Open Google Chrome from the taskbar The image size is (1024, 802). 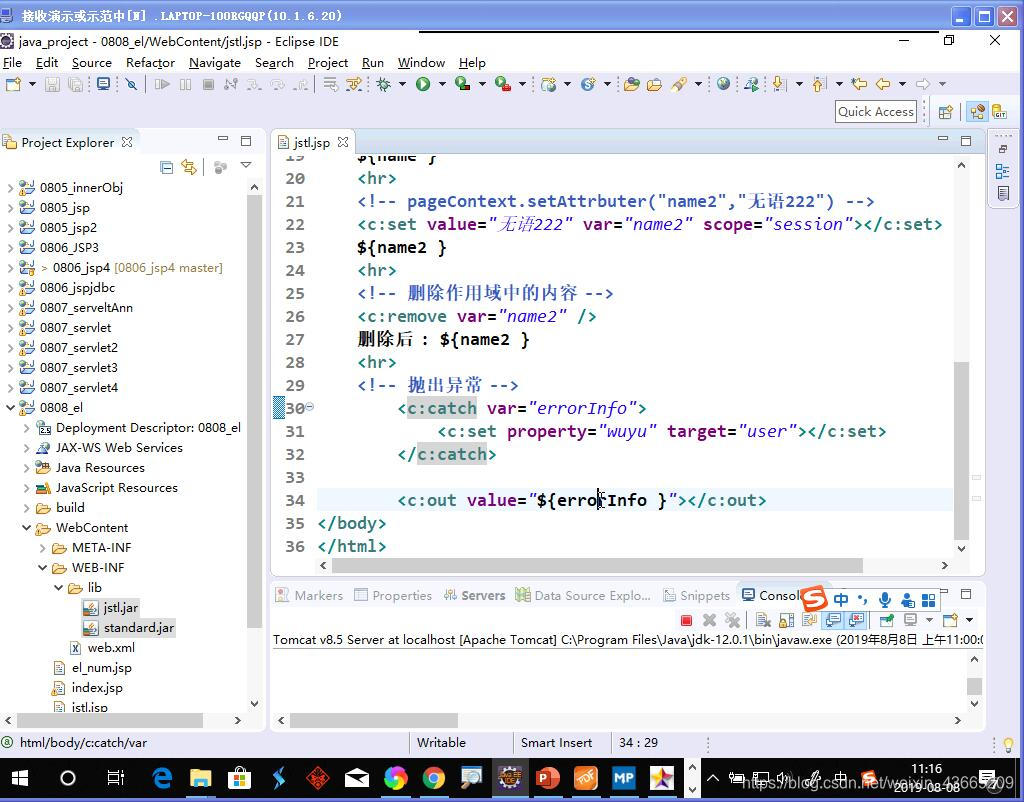tap(433, 778)
